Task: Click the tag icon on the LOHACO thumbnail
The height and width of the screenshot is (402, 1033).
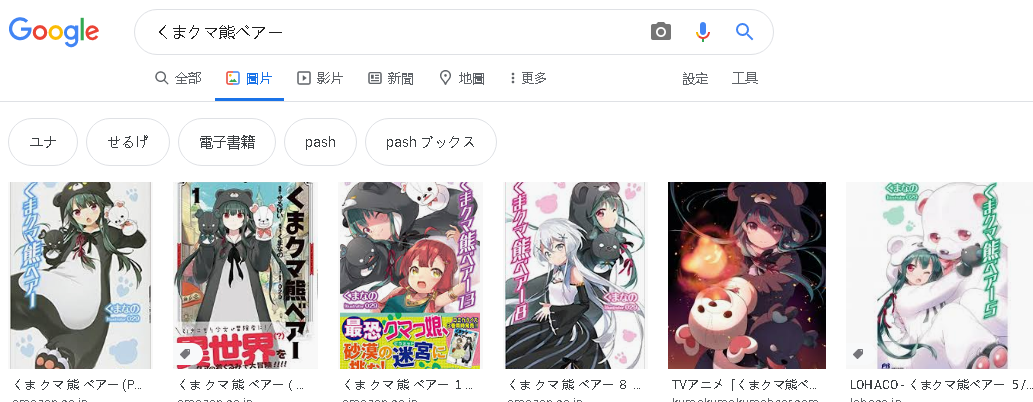Action: point(858,354)
